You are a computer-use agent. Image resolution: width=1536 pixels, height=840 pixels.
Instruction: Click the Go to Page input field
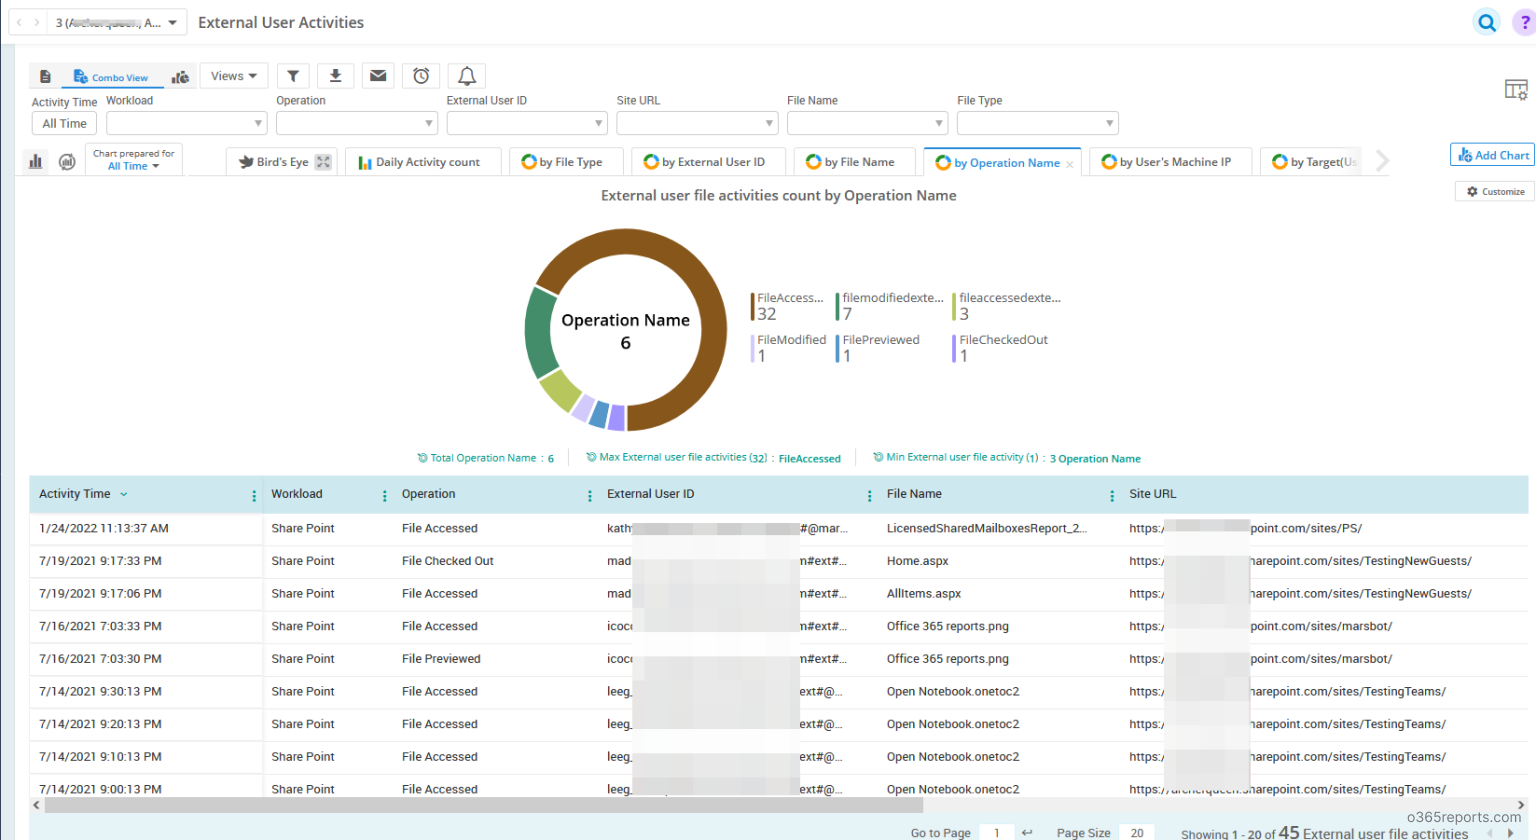tap(997, 832)
